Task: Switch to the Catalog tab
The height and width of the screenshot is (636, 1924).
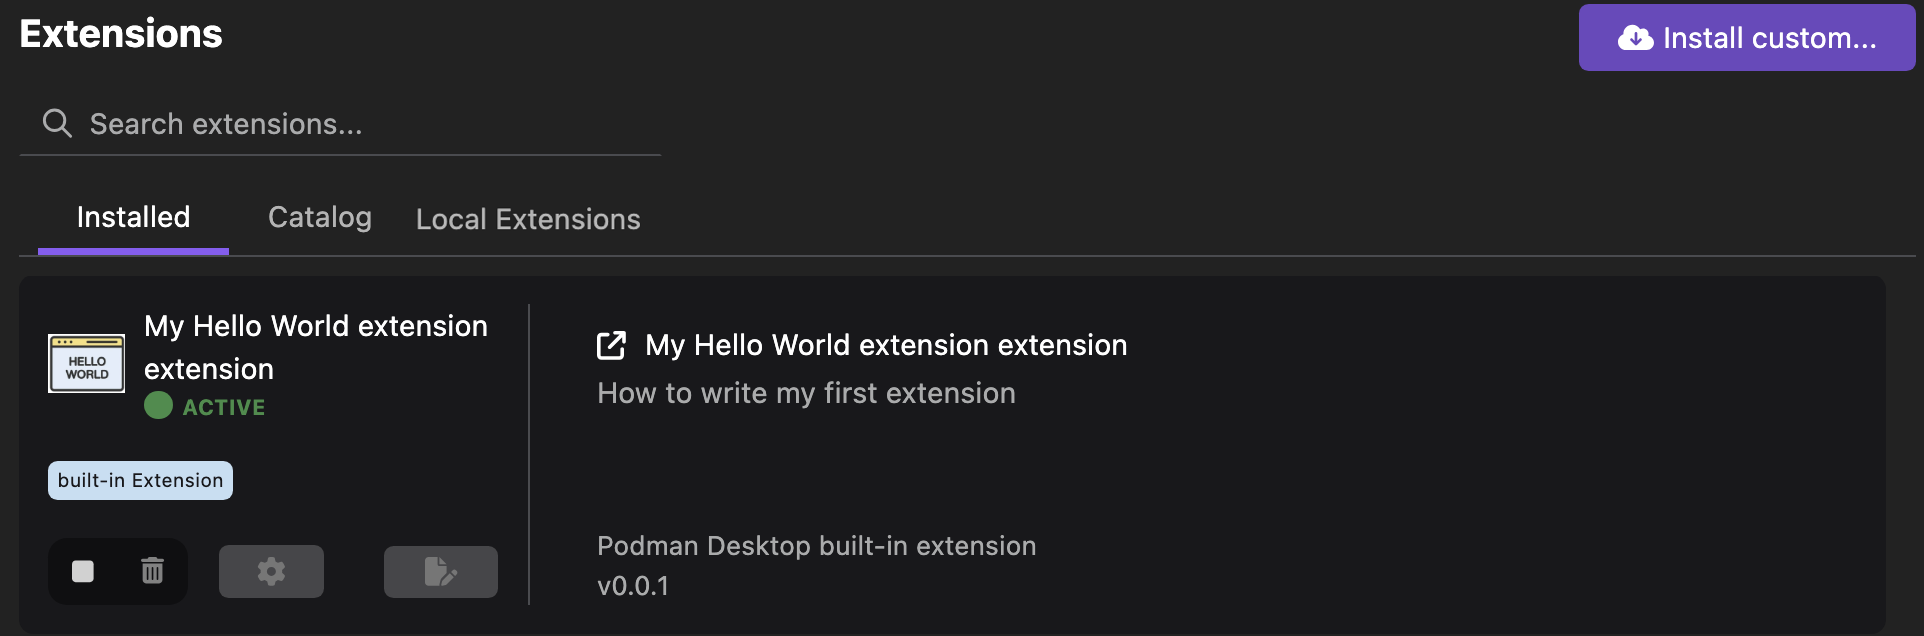Action: coord(319,217)
